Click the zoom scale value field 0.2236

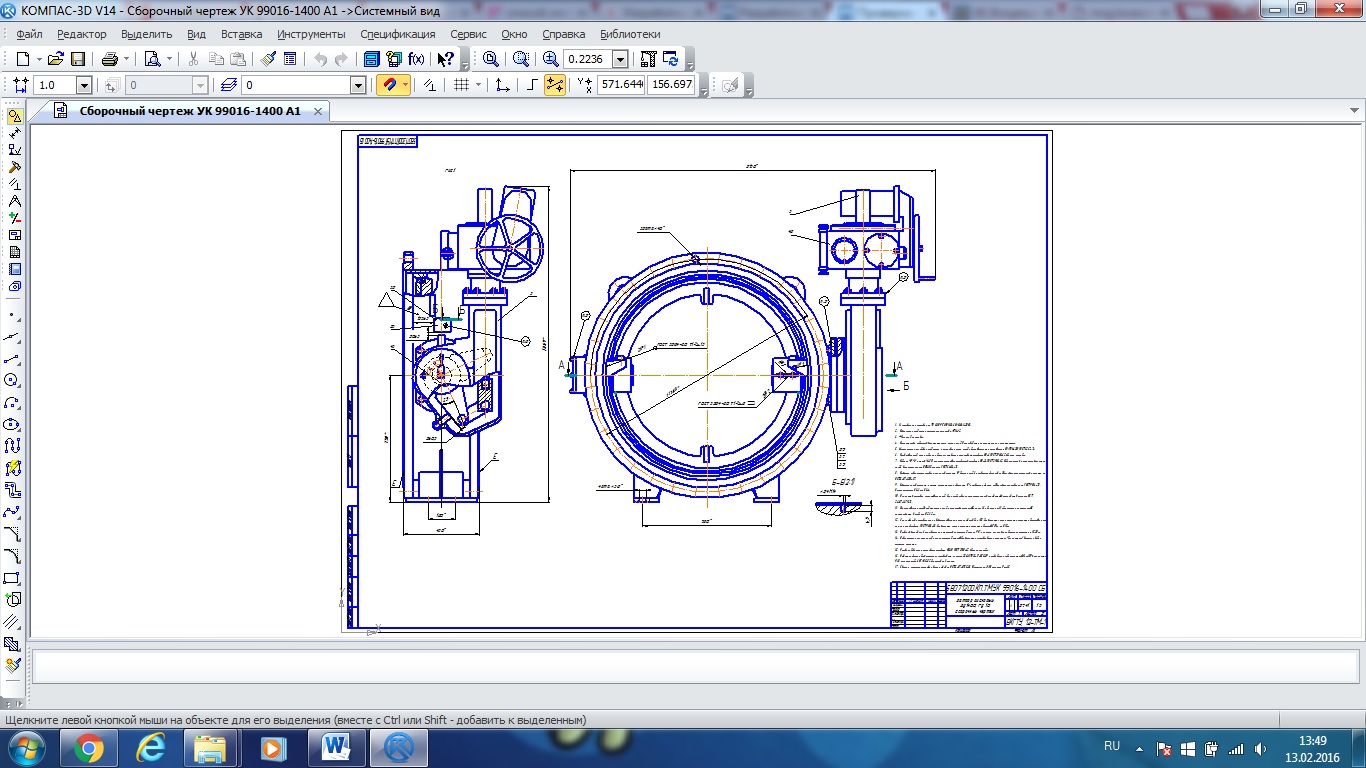(x=588, y=59)
